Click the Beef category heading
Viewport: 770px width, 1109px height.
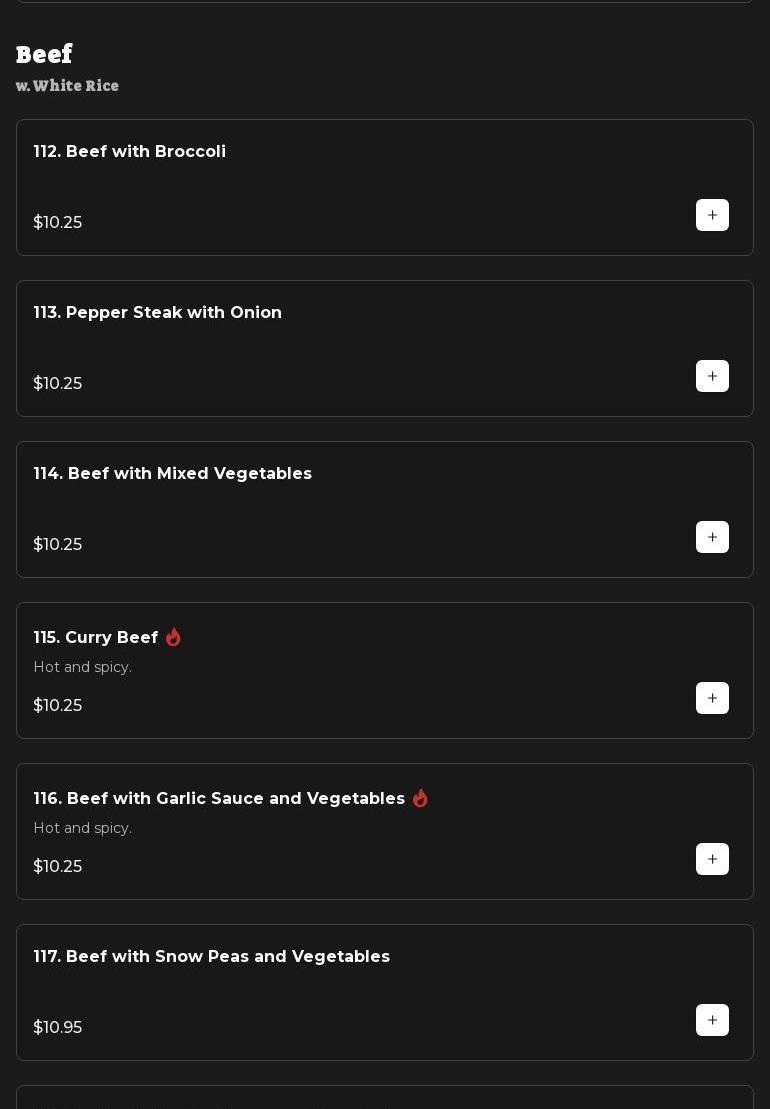[44, 54]
